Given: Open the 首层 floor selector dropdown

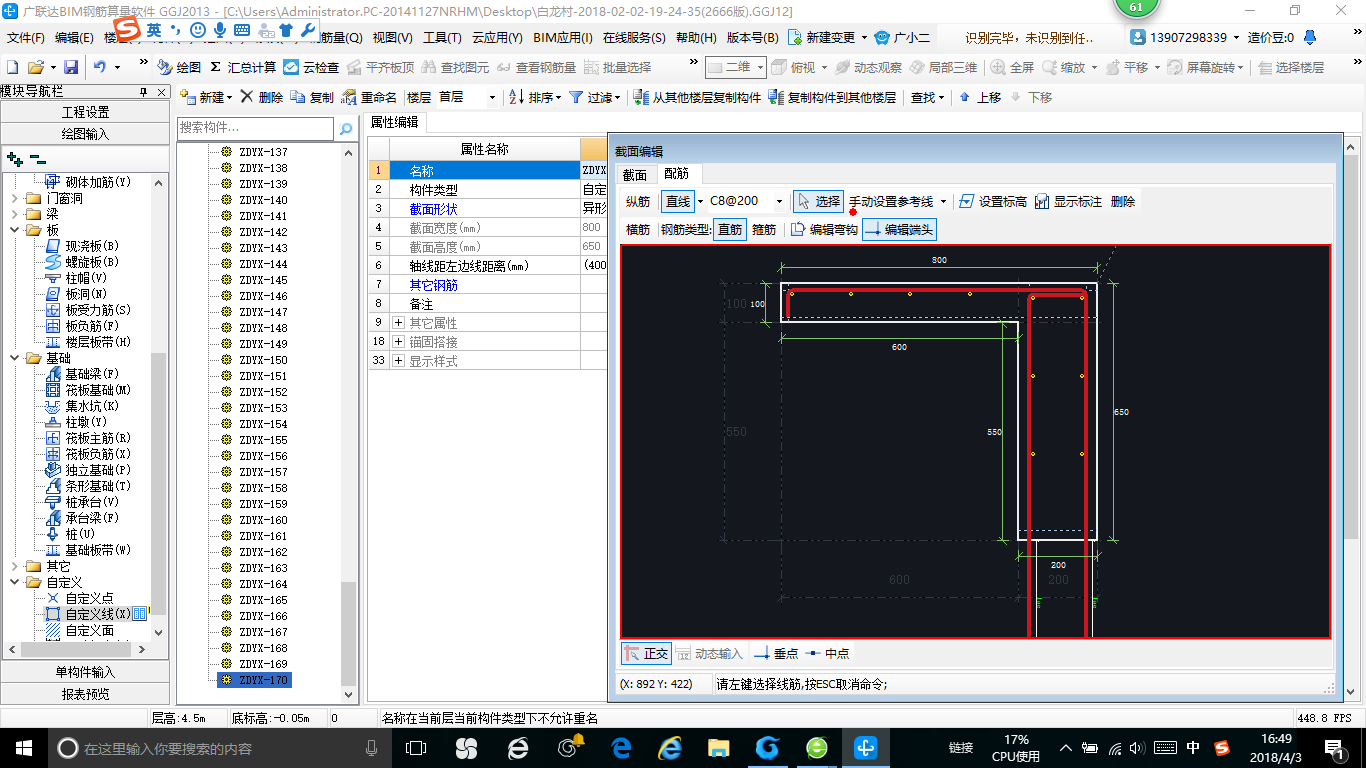Looking at the screenshot, I should (492, 97).
